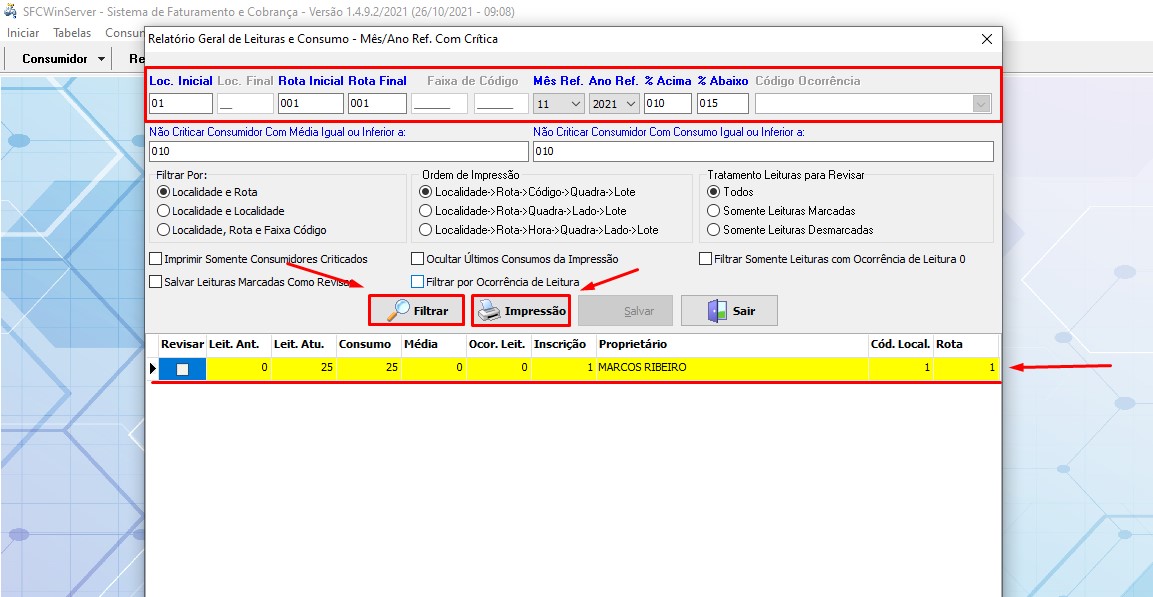This screenshot has height=597, width=1153.
Task: Open the Mês Ref. dropdown
Action: click(x=575, y=104)
